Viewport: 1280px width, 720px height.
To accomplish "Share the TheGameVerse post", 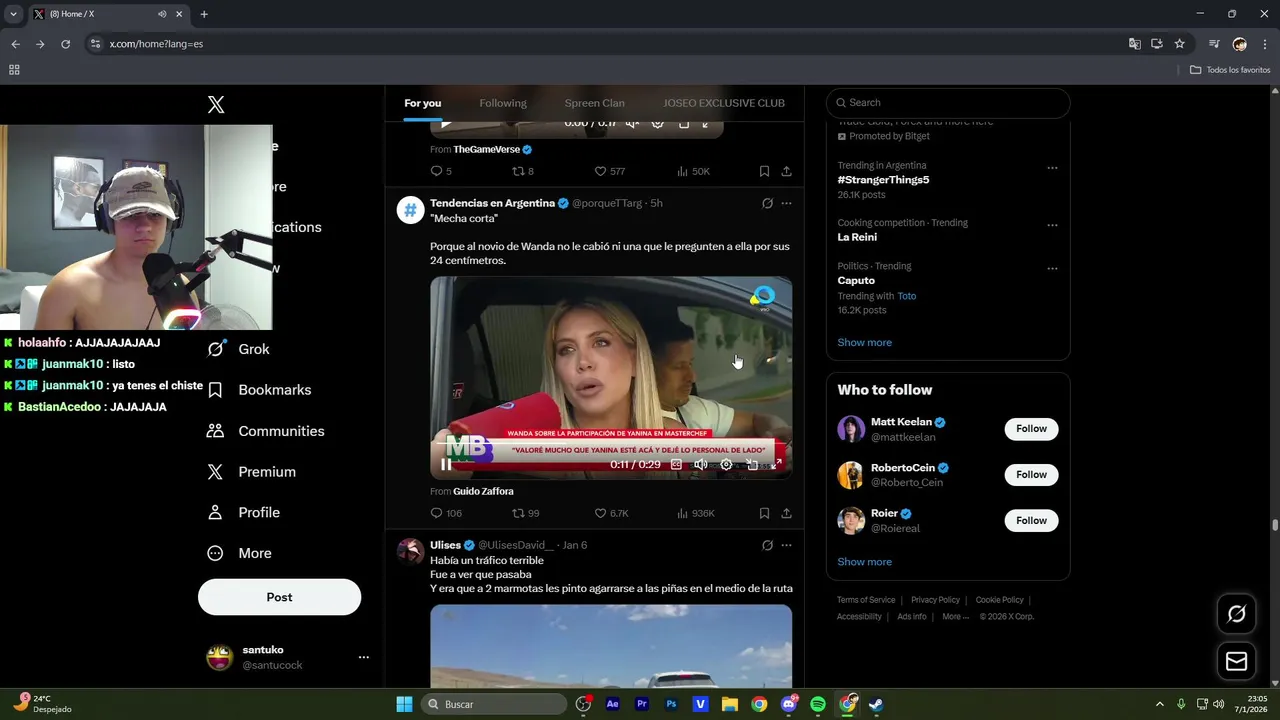I will coord(786,171).
